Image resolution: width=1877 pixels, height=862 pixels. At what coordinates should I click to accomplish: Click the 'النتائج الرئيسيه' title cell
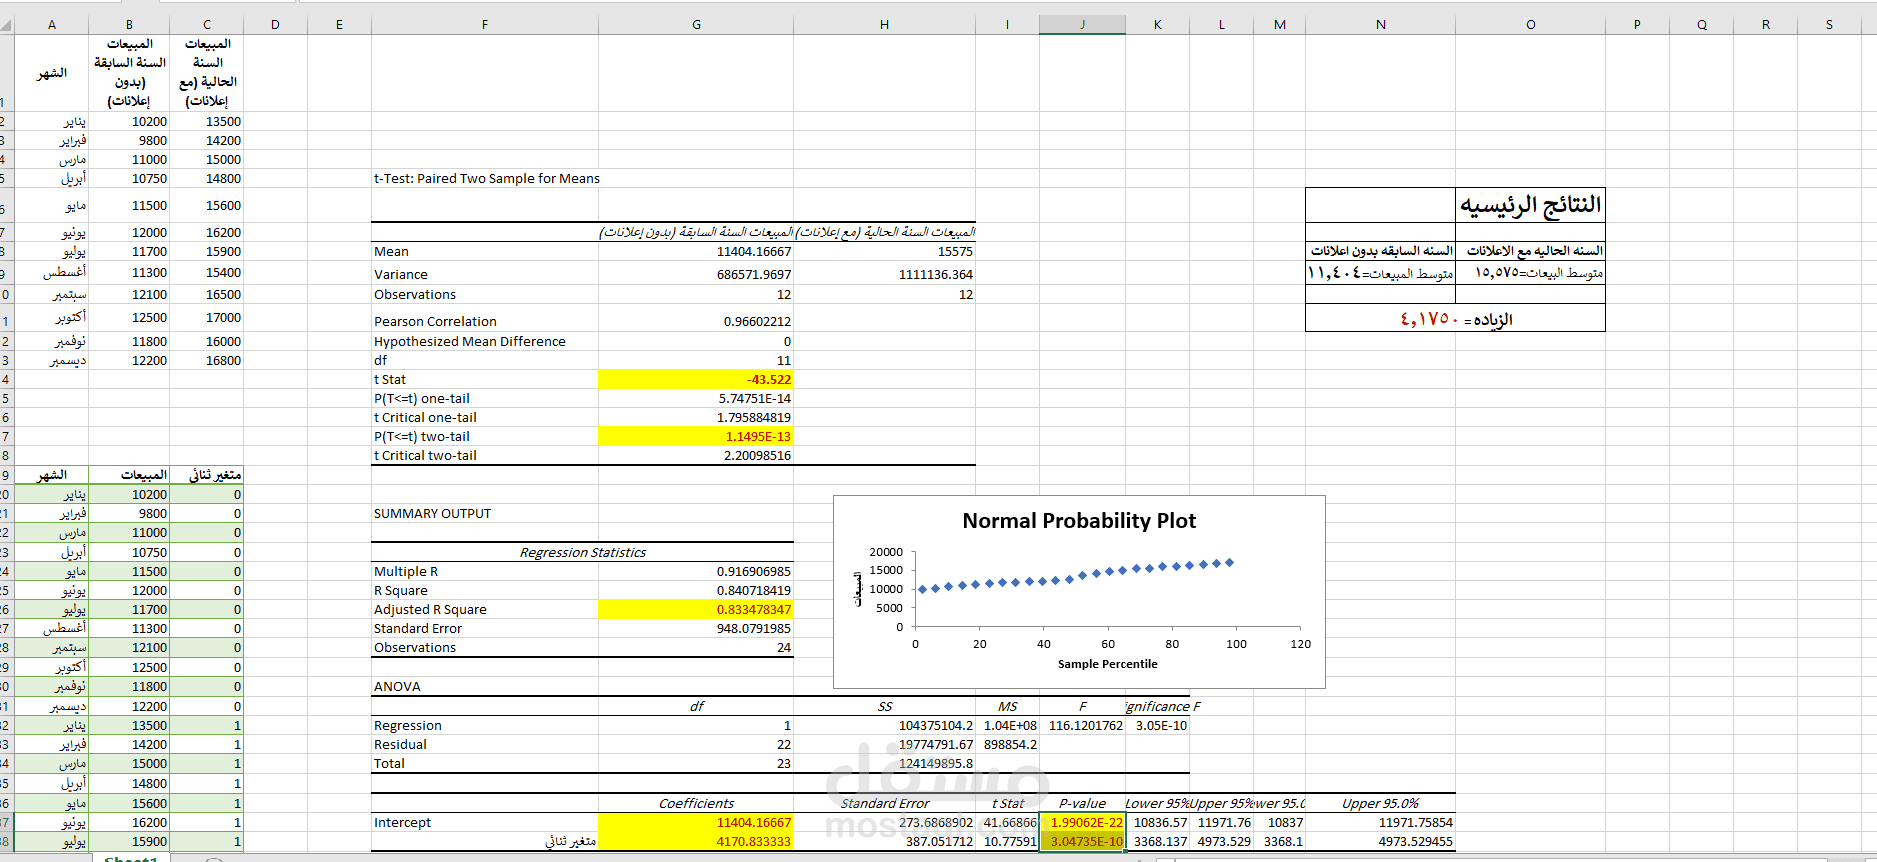pos(1530,205)
